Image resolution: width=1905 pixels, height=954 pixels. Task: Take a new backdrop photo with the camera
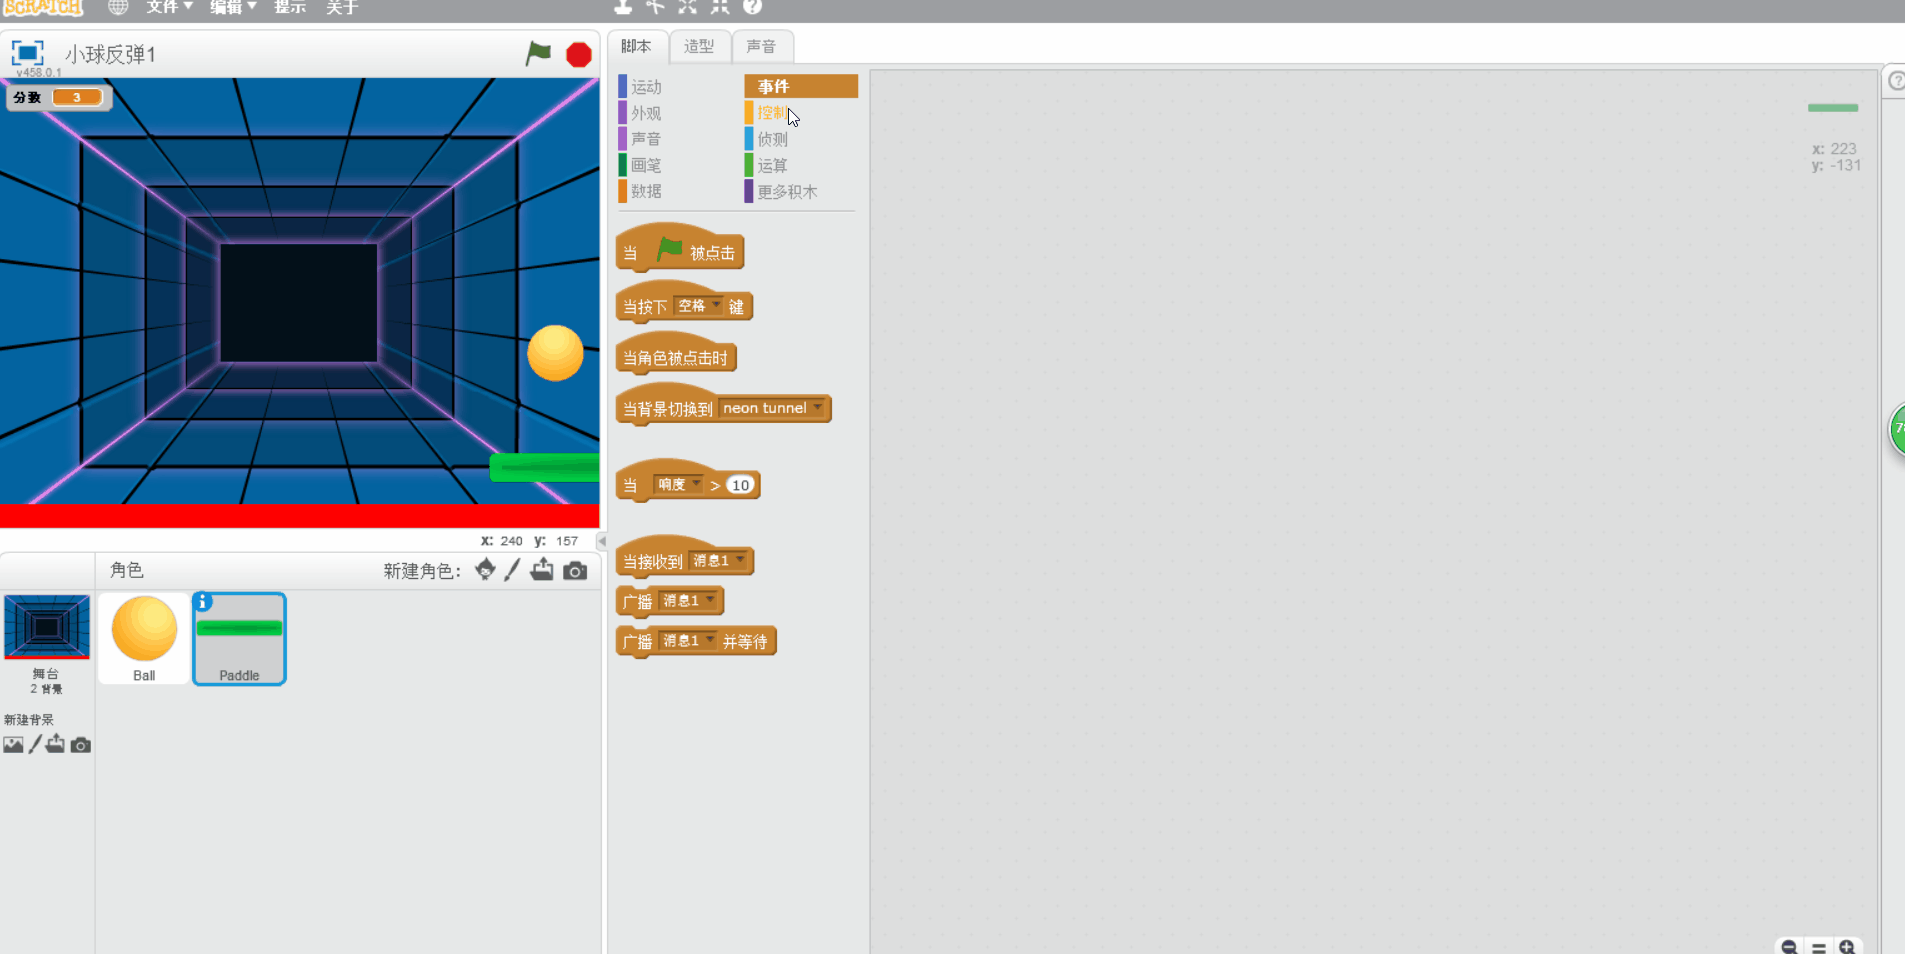[x=81, y=745]
